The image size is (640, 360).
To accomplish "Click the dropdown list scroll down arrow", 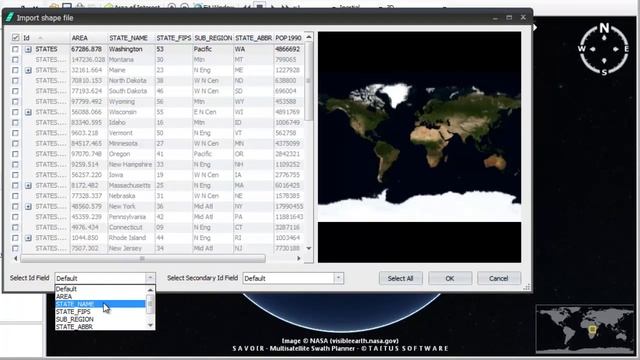I will coord(150,326).
